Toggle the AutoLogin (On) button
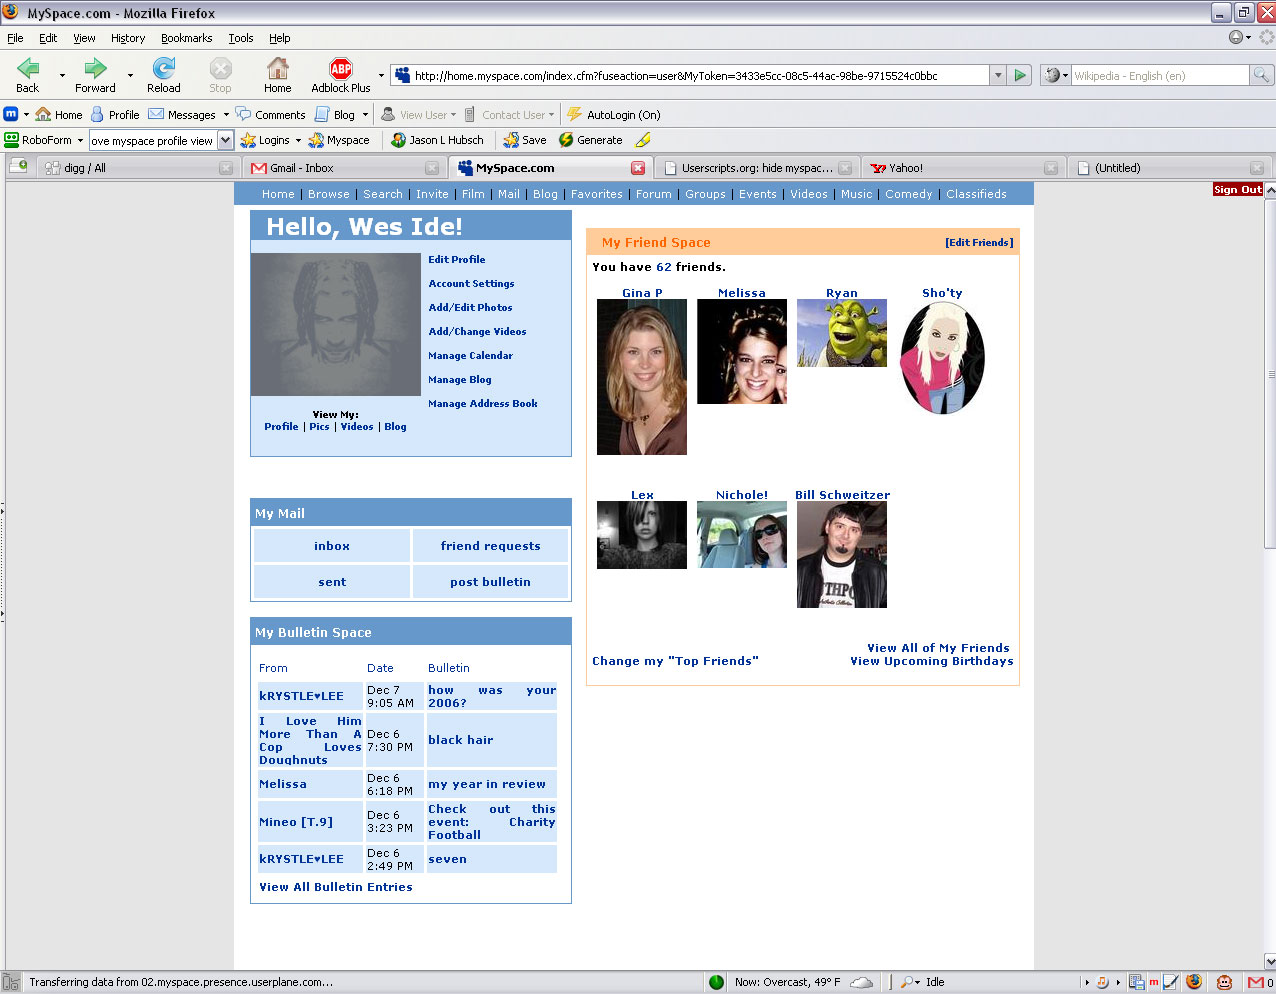Screen dimensions: 1276x994 613,115
